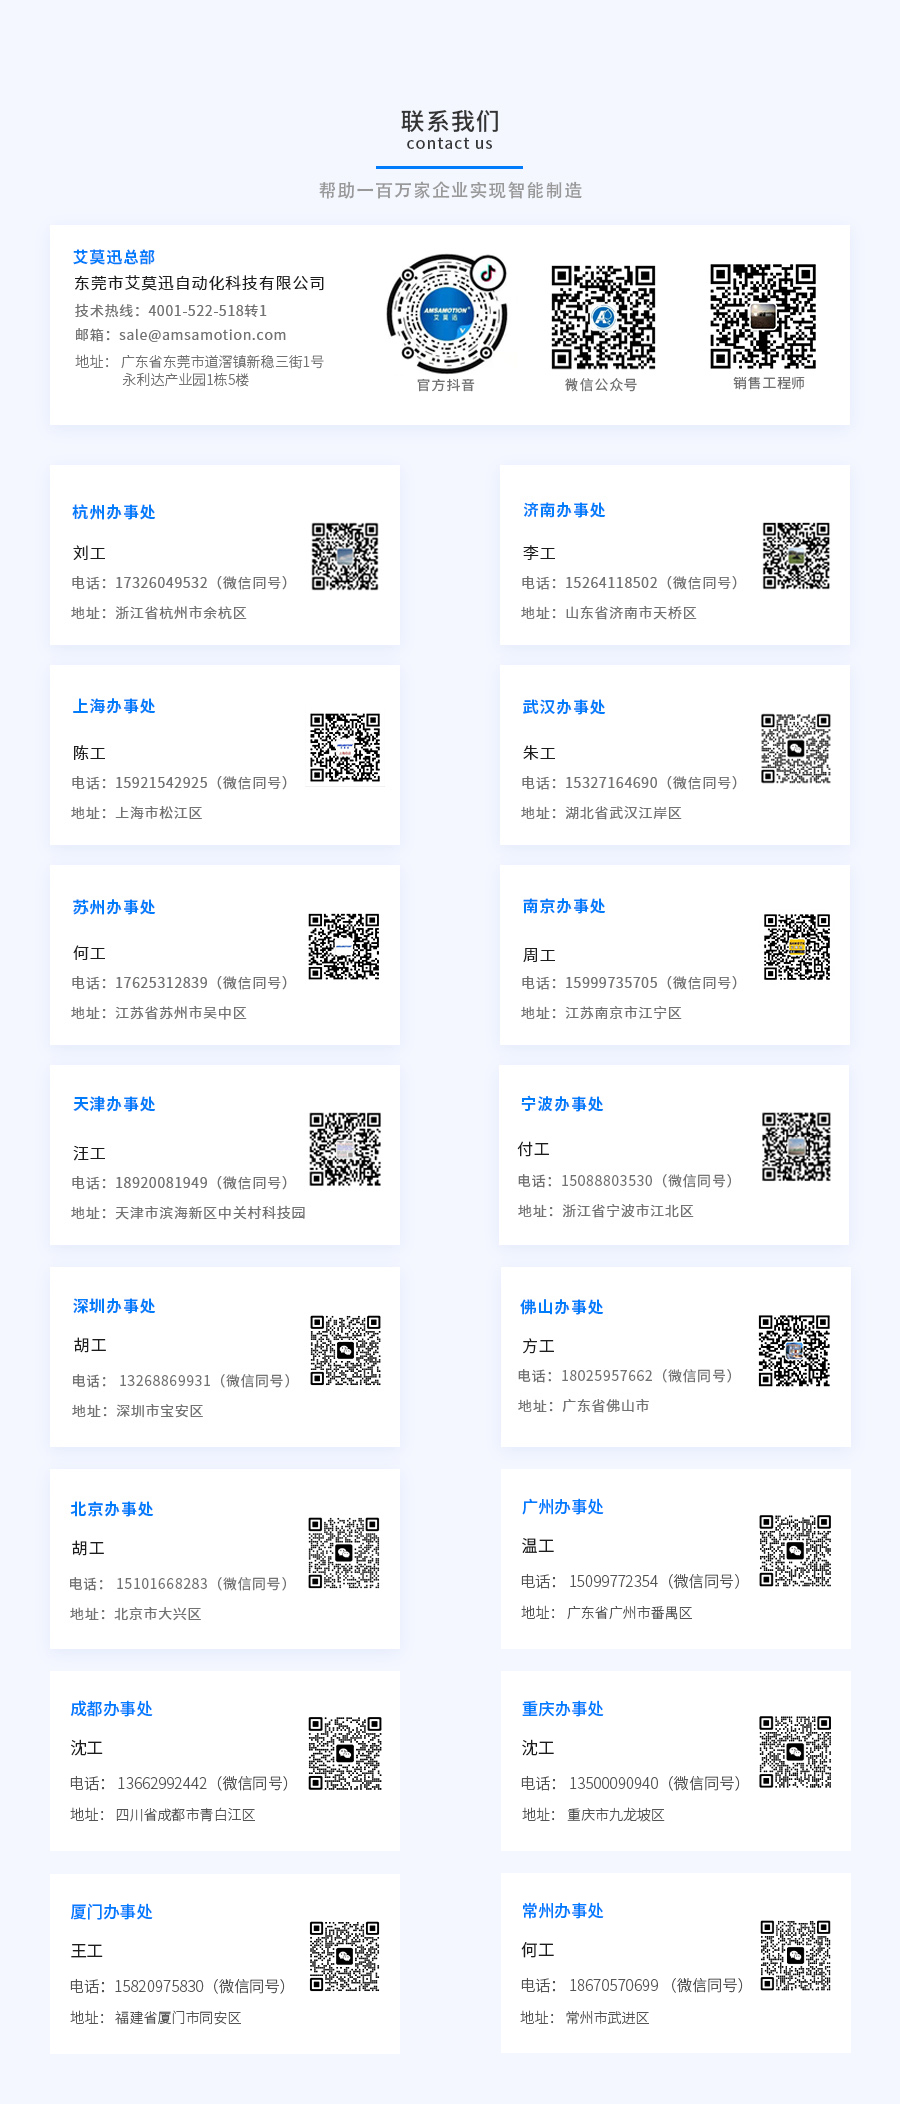Viewport: 900px width, 2104px height.
Task: Click Hangzhou phone number 17326049532
Action: (x=162, y=583)
